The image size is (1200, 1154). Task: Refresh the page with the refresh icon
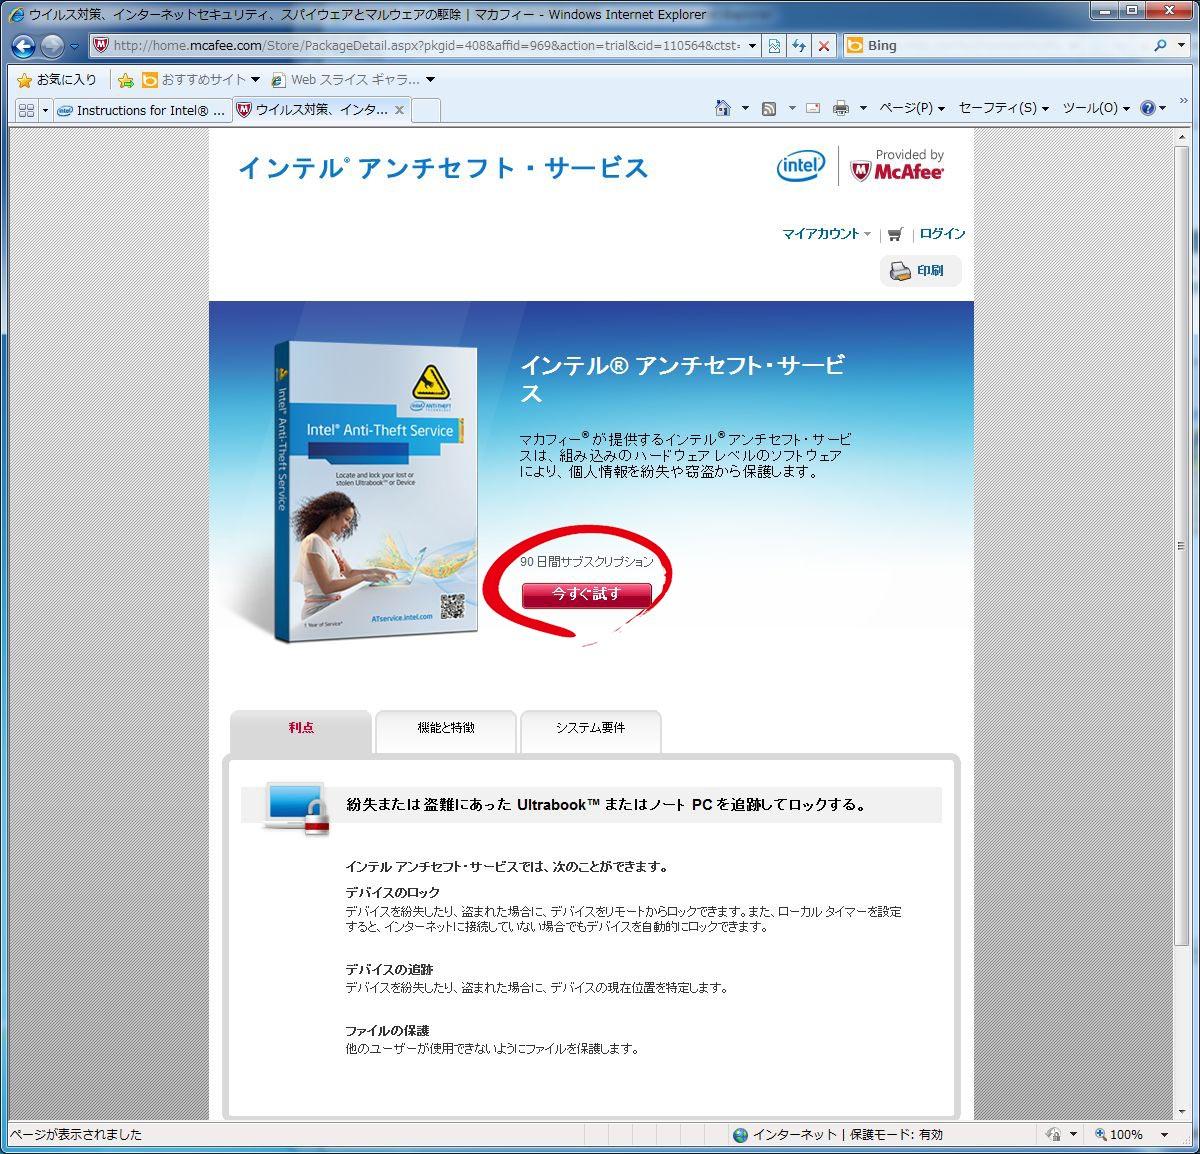click(x=799, y=45)
